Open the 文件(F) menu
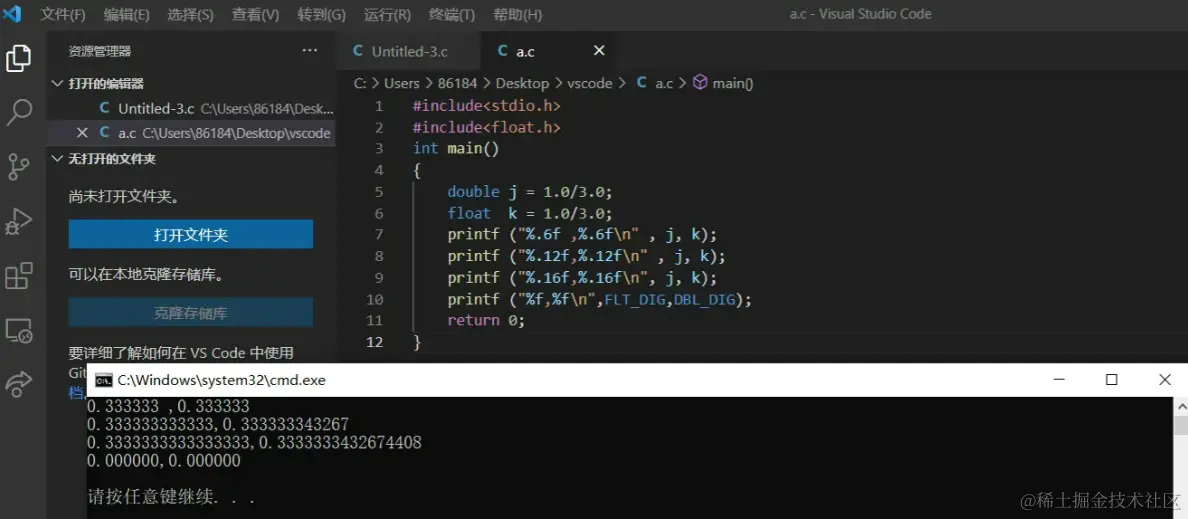This screenshot has width=1188, height=519. [62, 14]
